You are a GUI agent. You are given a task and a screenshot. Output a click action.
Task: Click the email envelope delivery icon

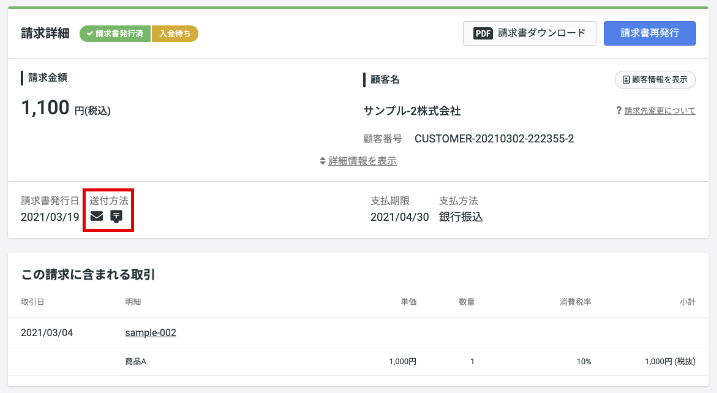coord(96,216)
